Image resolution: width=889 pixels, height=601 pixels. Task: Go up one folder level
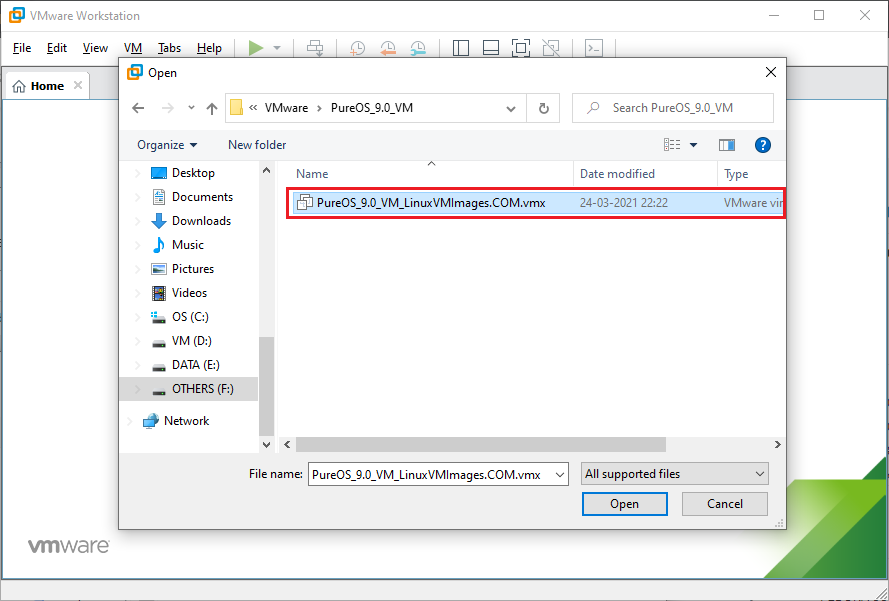[212, 108]
